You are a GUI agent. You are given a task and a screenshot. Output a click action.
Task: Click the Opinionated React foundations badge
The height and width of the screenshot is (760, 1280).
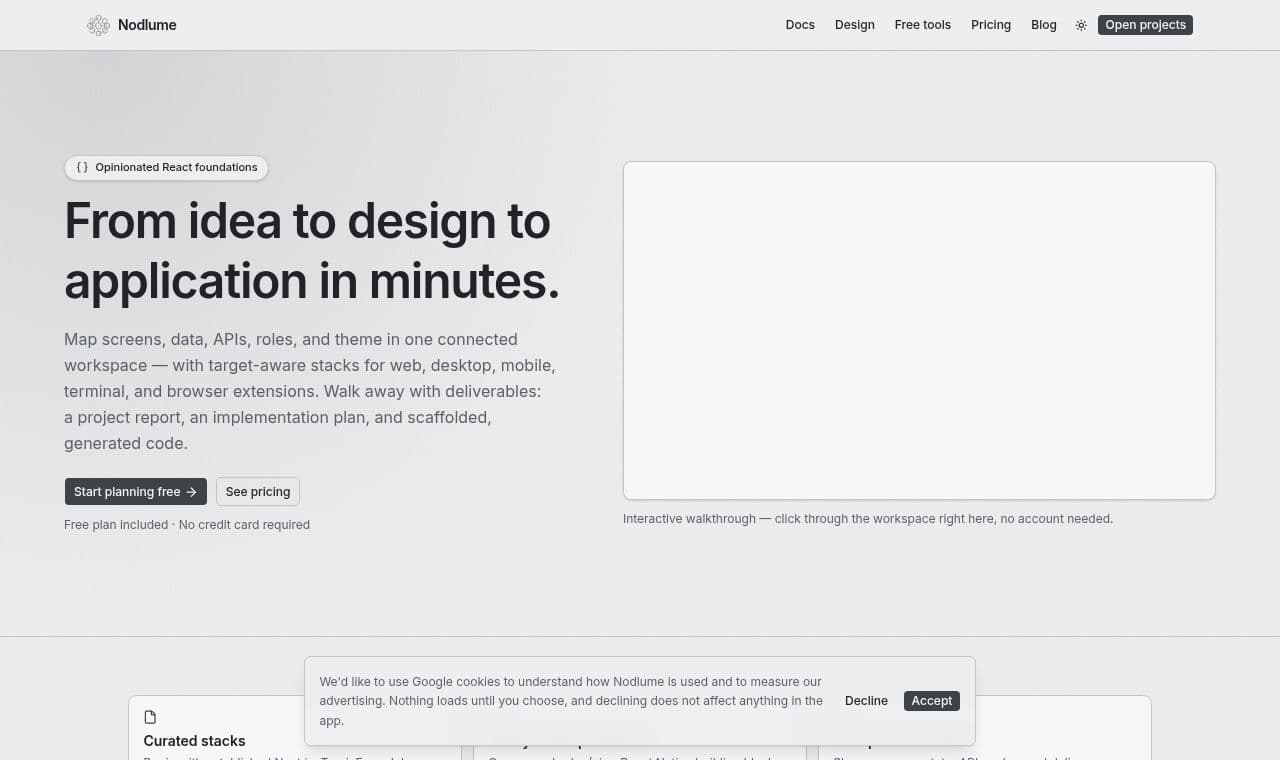(167, 167)
